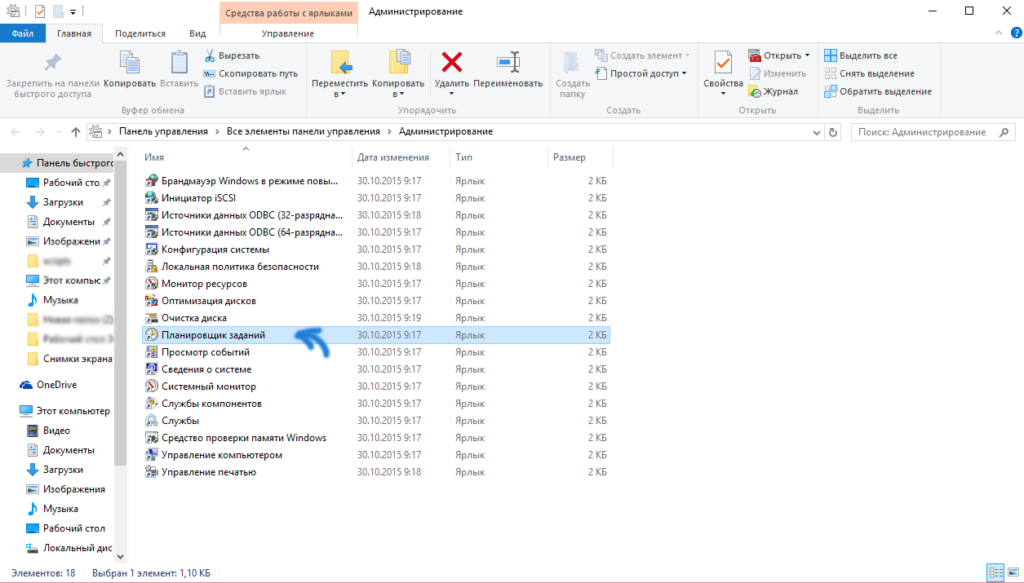1024x583 pixels.
Task: Open Quick Access Toolbar customize dropdown
Action: coord(73,12)
